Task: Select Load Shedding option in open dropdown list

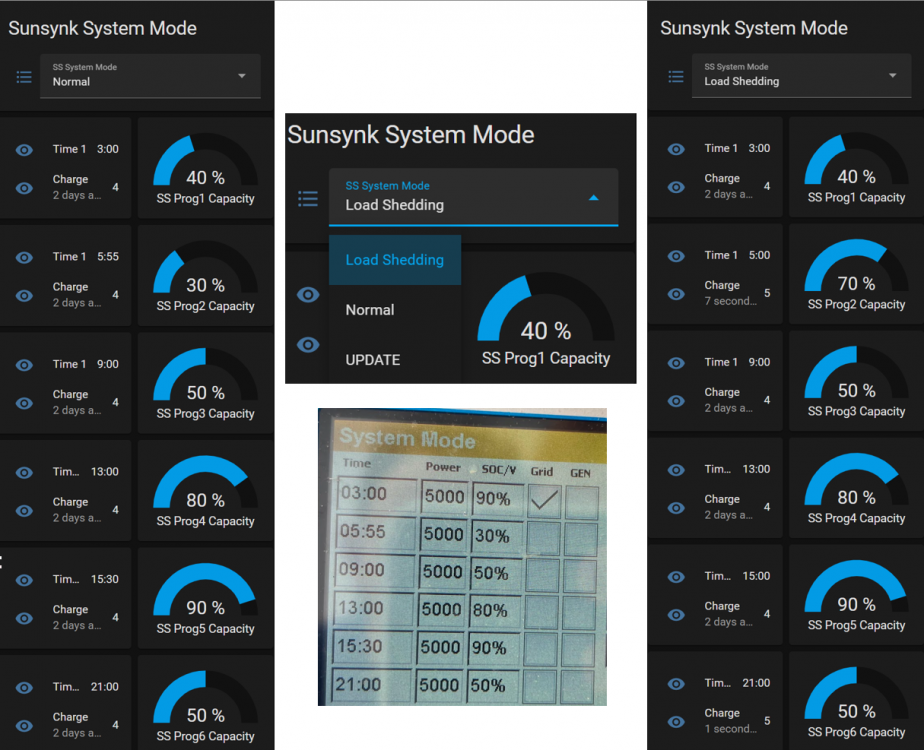Action: [395, 260]
